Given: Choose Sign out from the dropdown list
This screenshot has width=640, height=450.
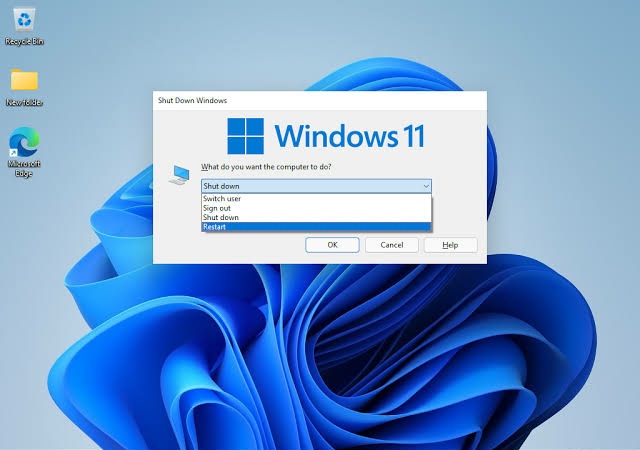Looking at the screenshot, I should coord(316,208).
